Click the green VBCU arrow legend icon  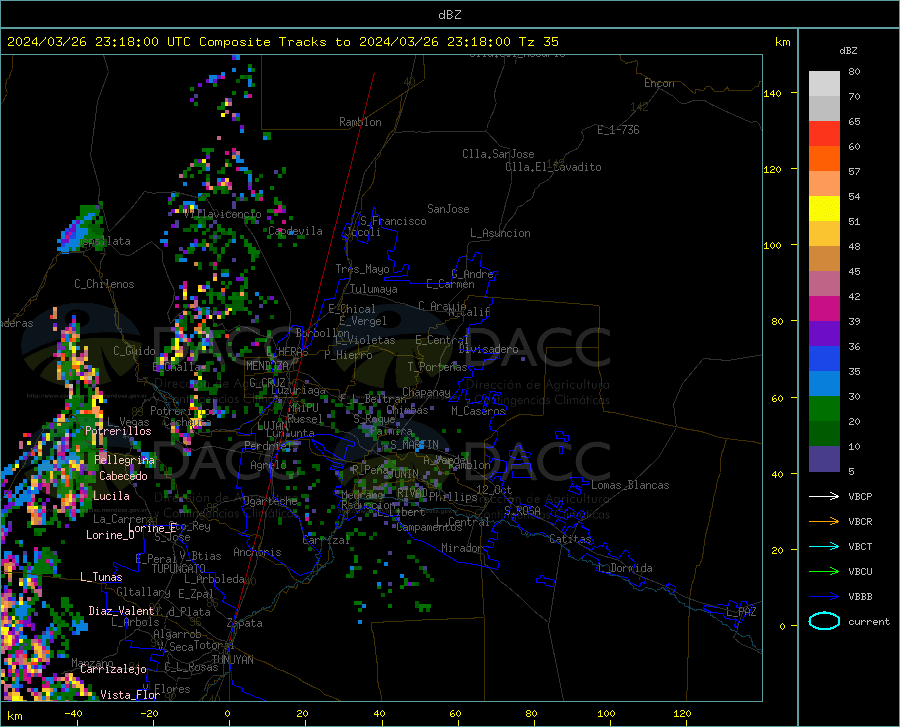[x=824, y=572]
